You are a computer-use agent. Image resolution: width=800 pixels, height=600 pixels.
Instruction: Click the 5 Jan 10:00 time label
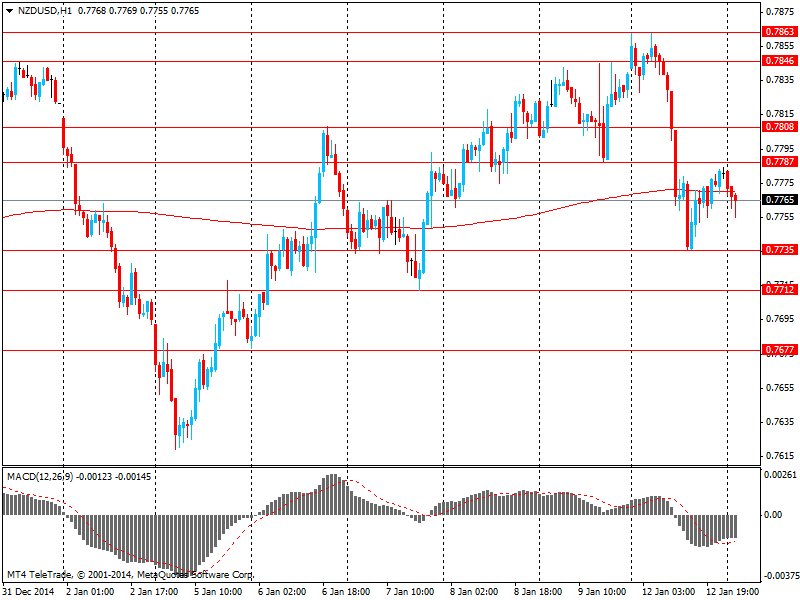pos(217,592)
